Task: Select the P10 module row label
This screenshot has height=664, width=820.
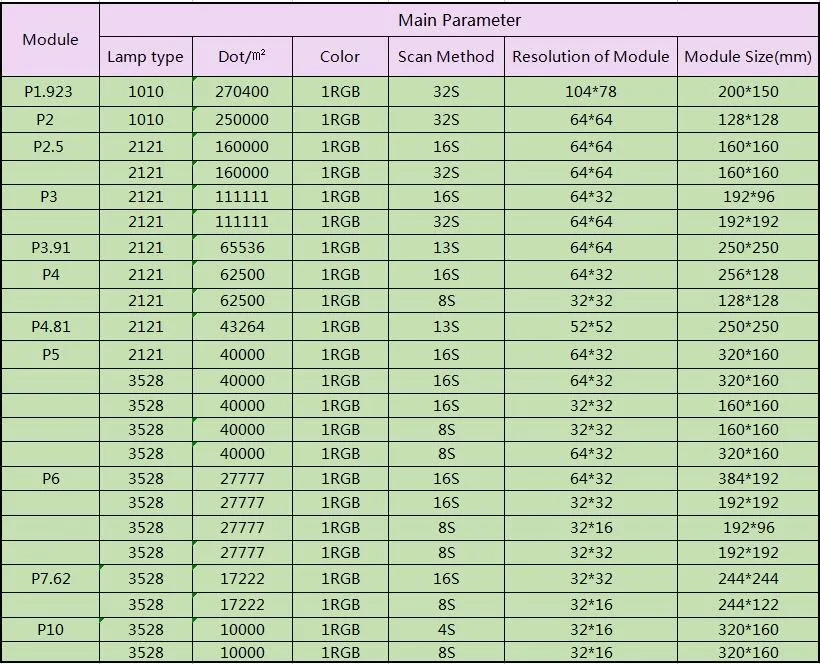Action: point(50,628)
